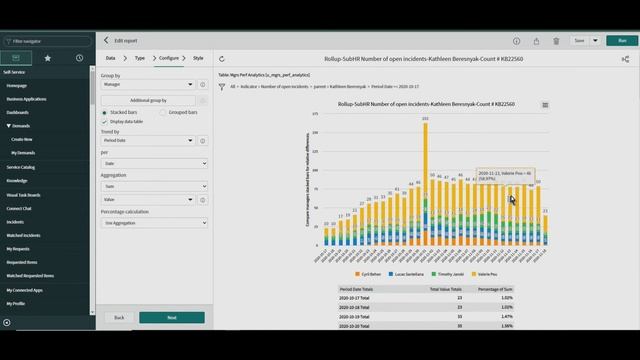The image size is (640, 360).
Task: Open Business Applications in navigator
Action: pyautogui.click(x=26, y=99)
